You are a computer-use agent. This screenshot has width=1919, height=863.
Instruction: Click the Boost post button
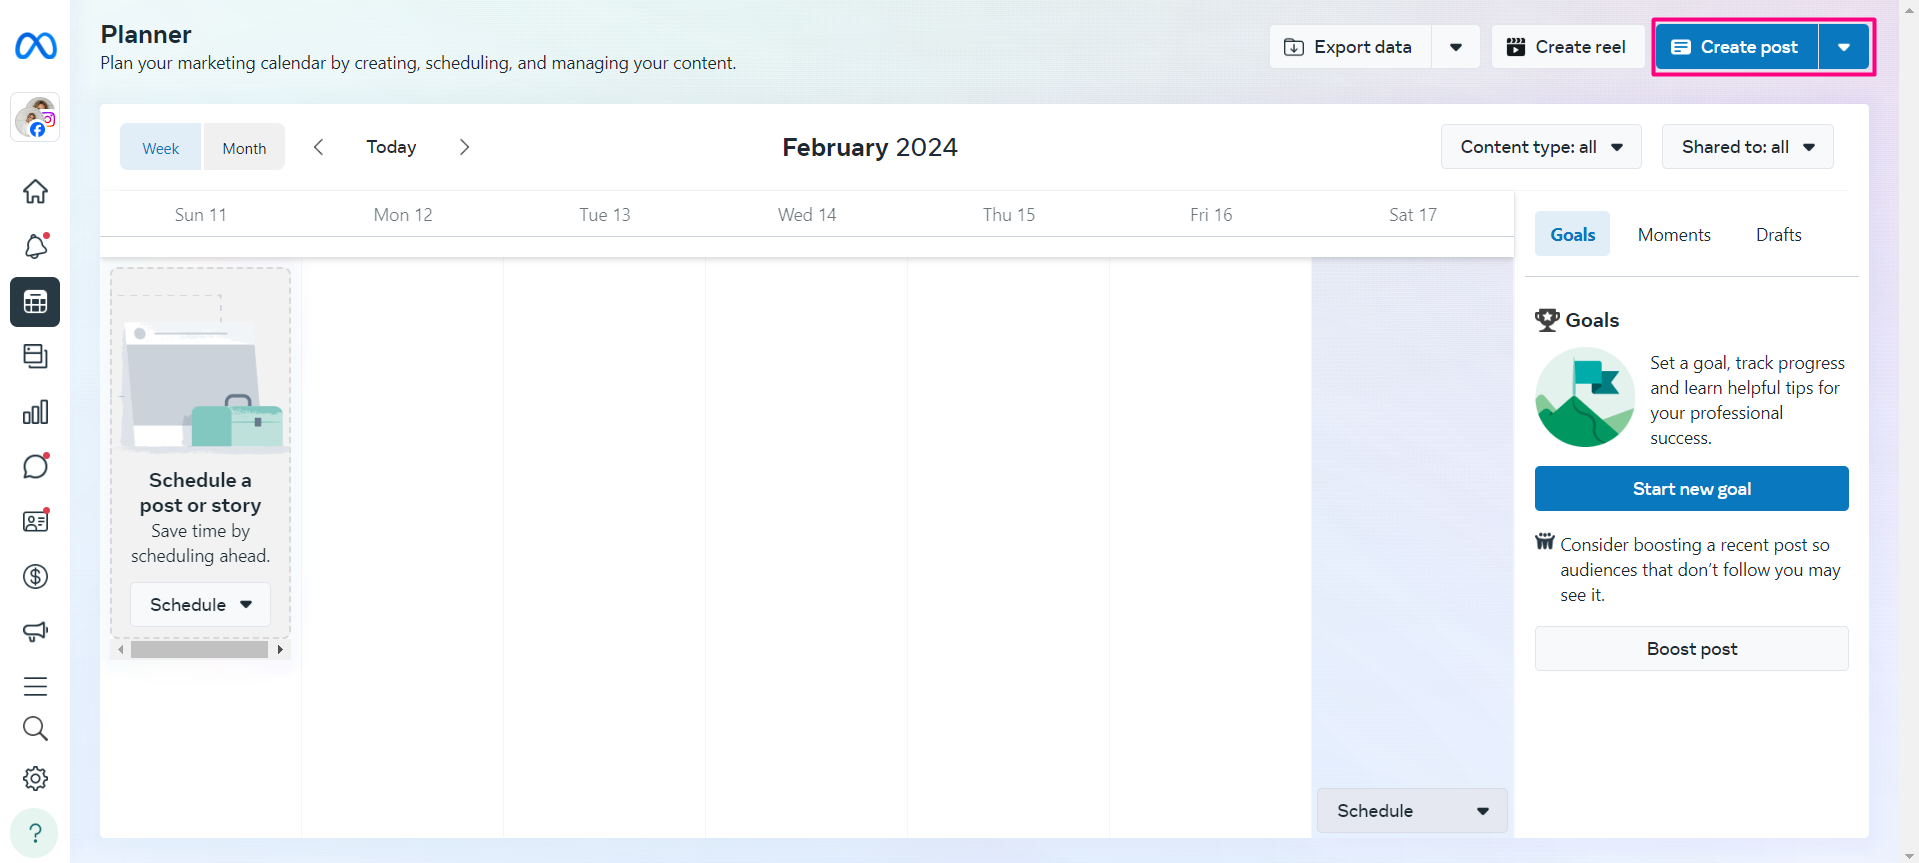coord(1691,649)
